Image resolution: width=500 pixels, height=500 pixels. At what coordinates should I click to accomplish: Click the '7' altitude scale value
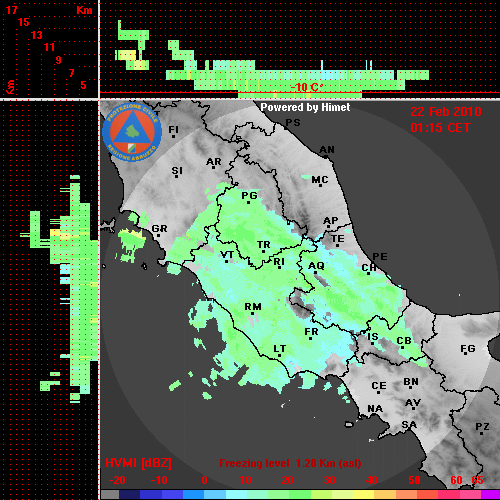tap(71, 73)
